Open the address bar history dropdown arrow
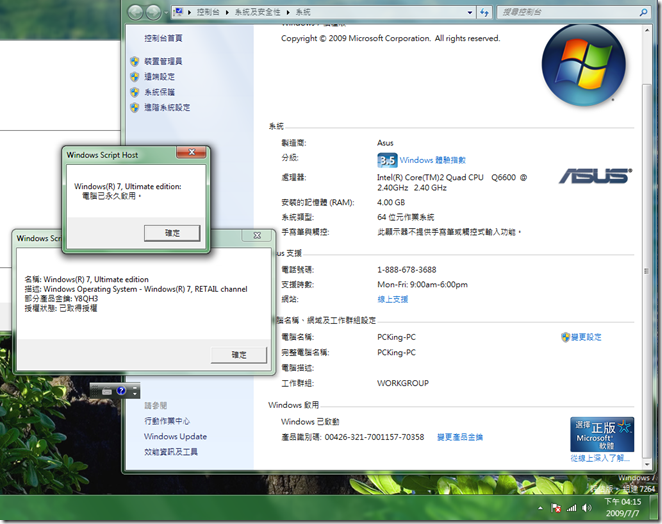Image resolution: width=662 pixels, height=524 pixels. pyautogui.click(x=470, y=13)
